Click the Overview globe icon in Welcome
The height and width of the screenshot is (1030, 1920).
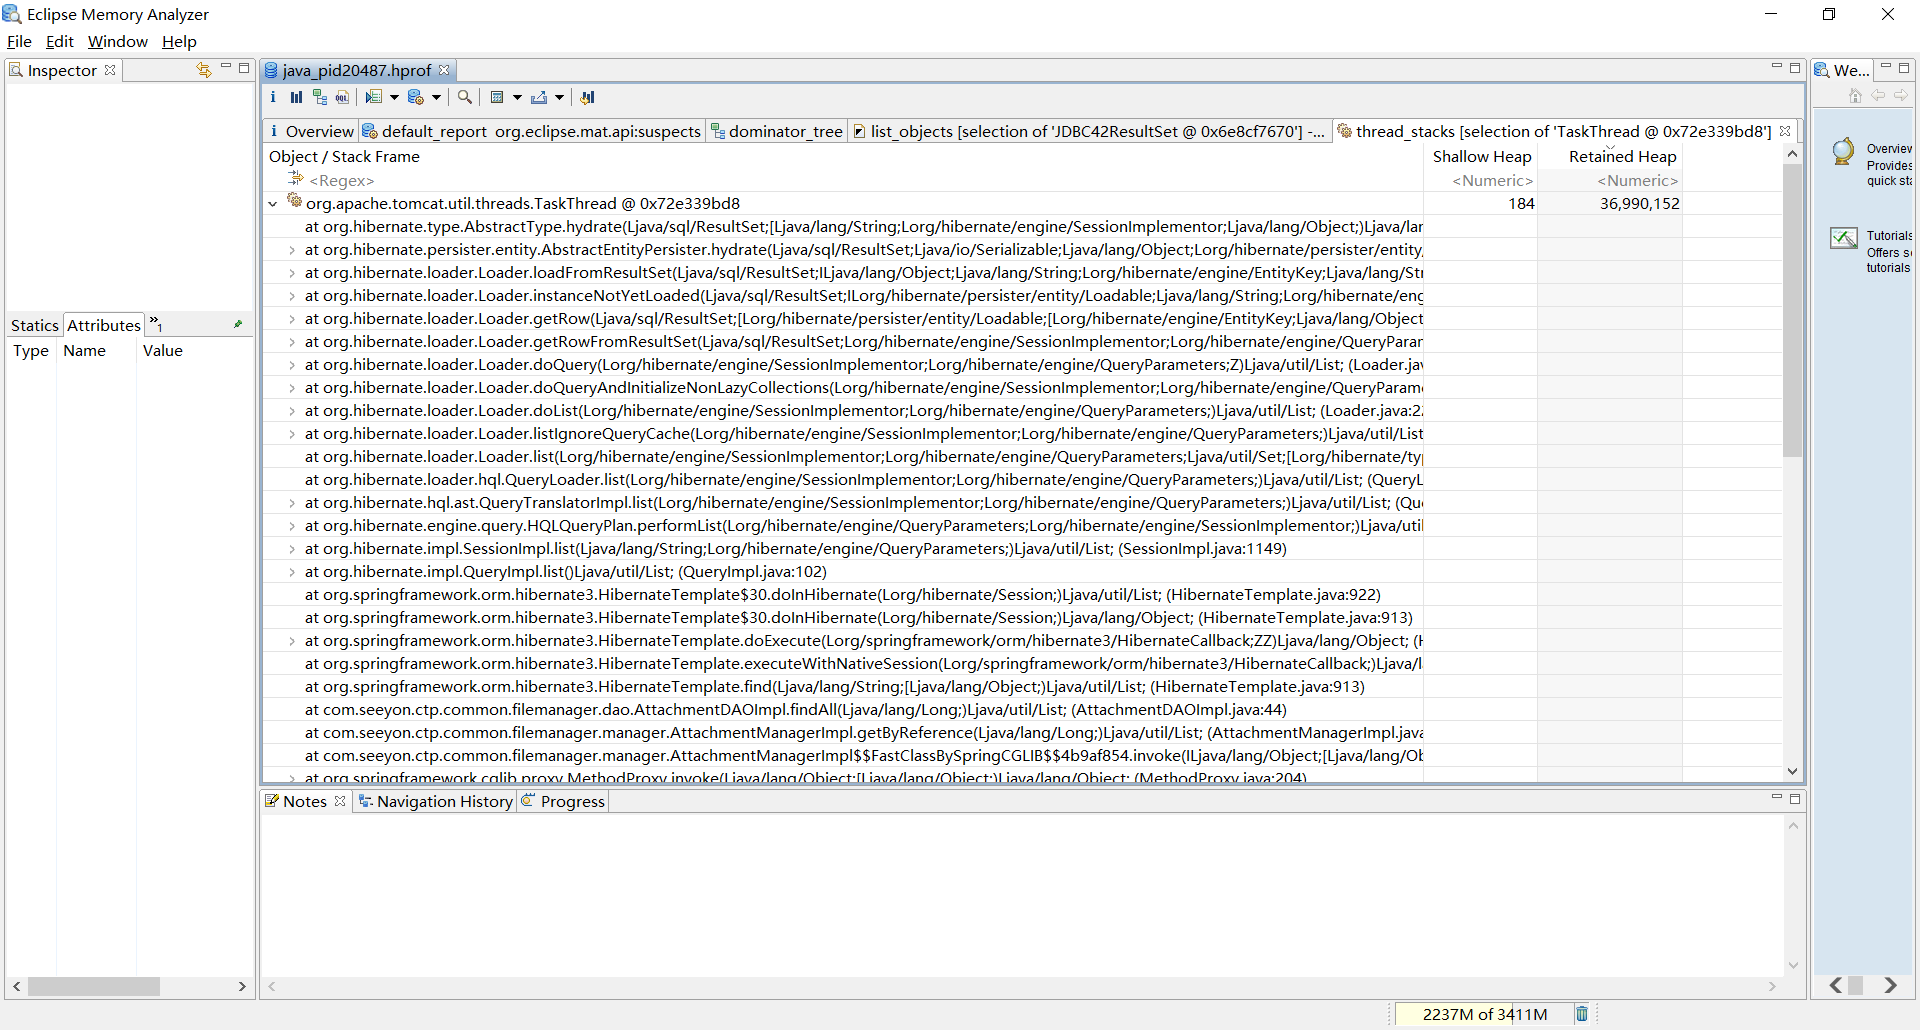(1843, 151)
